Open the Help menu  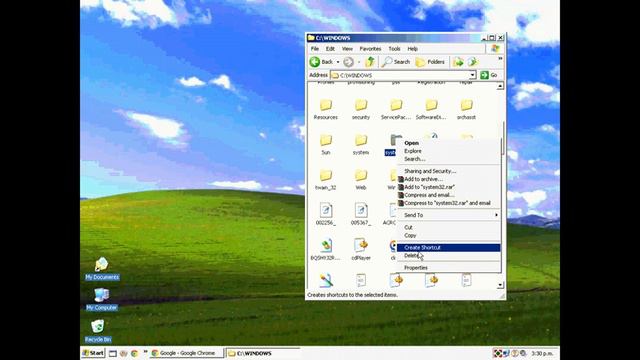(x=413, y=49)
